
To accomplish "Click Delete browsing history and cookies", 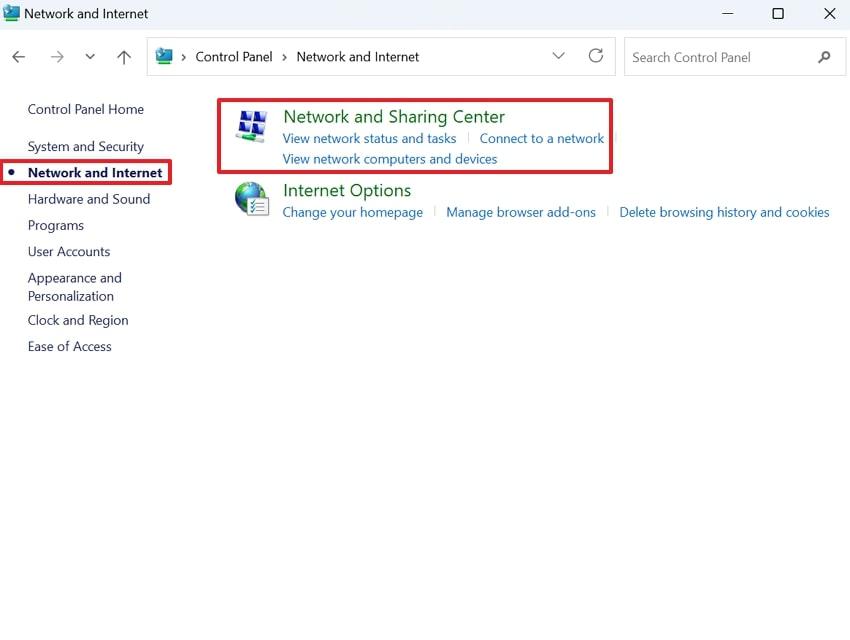I will click(724, 212).
